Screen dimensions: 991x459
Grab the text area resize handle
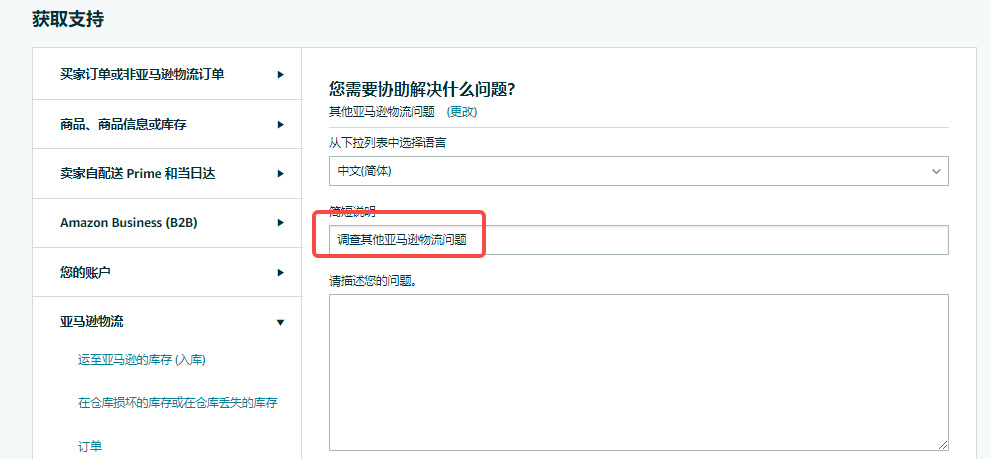[942, 445]
